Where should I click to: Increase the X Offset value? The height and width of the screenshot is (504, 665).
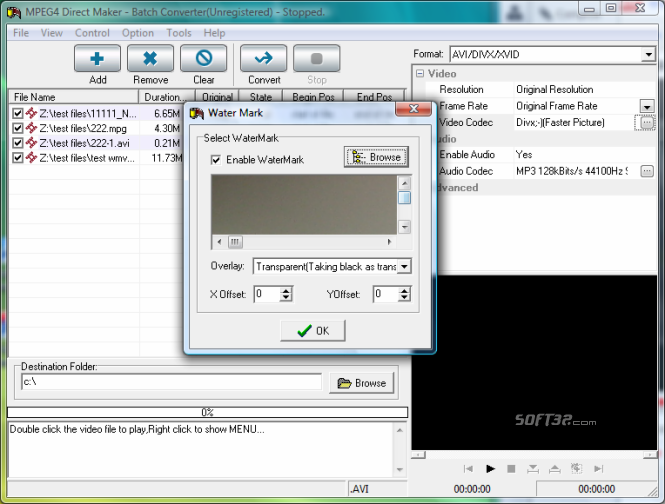click(x=286, y=291)
